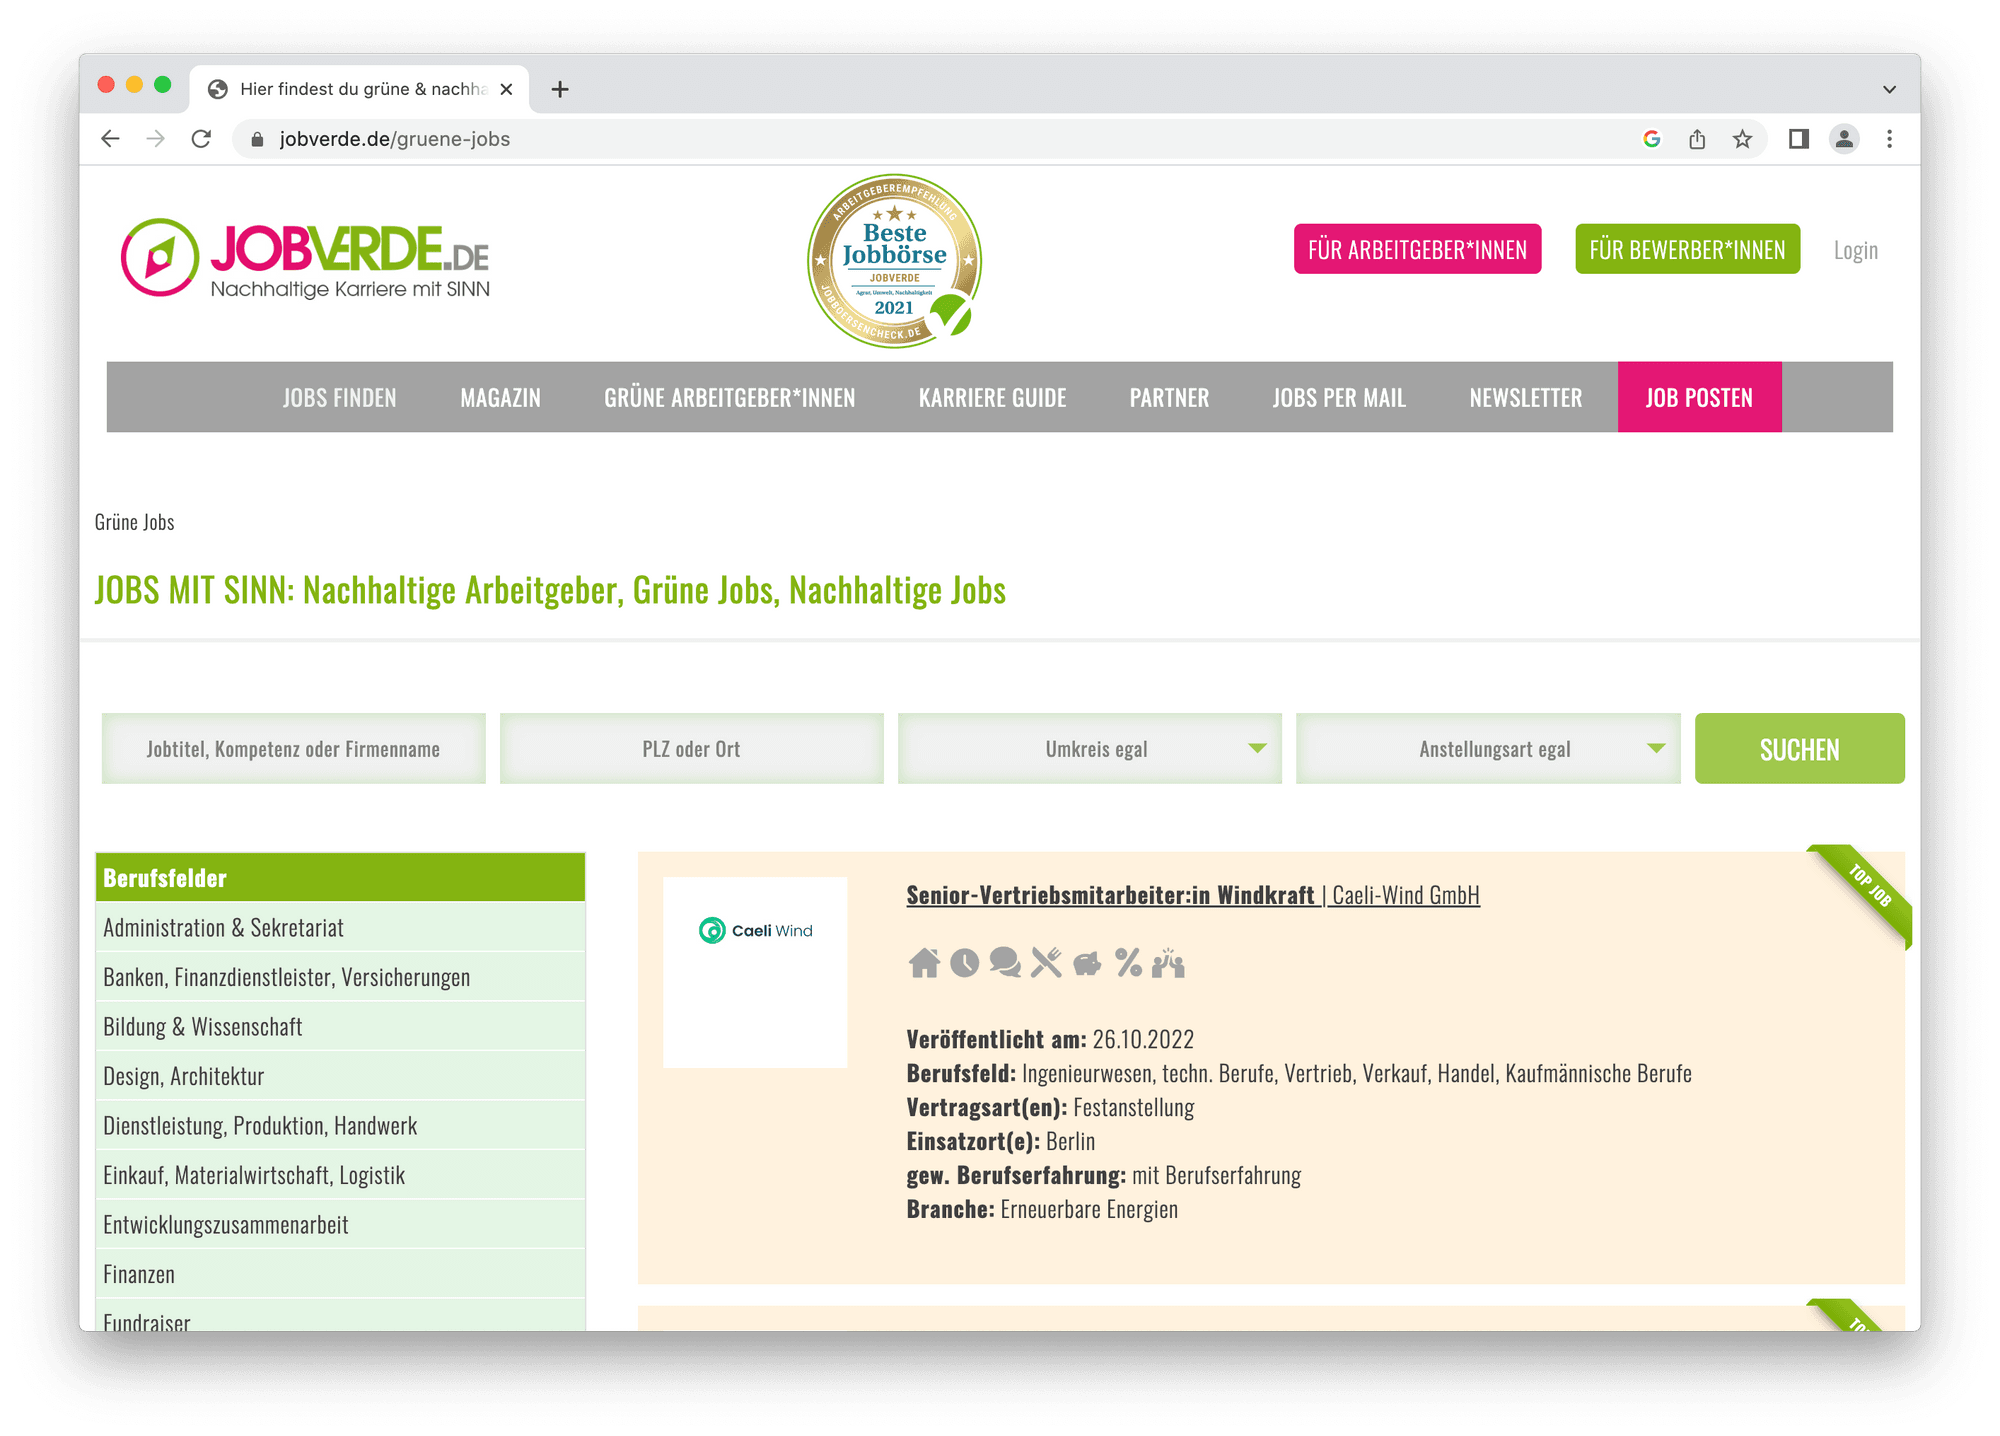Open the Login link
2000x1436 pixels.
pos(1855,250)
